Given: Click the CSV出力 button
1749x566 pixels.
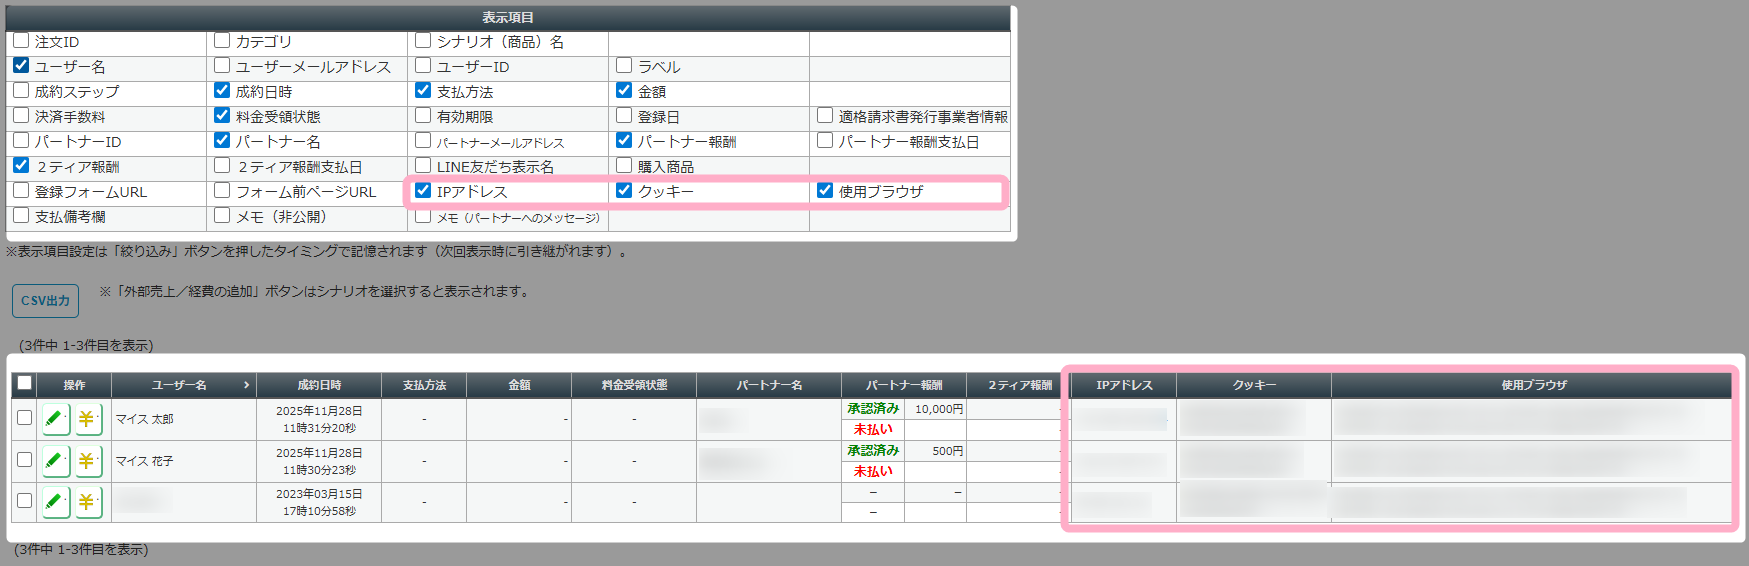Looking at the screenshot, I should [45, 301].
